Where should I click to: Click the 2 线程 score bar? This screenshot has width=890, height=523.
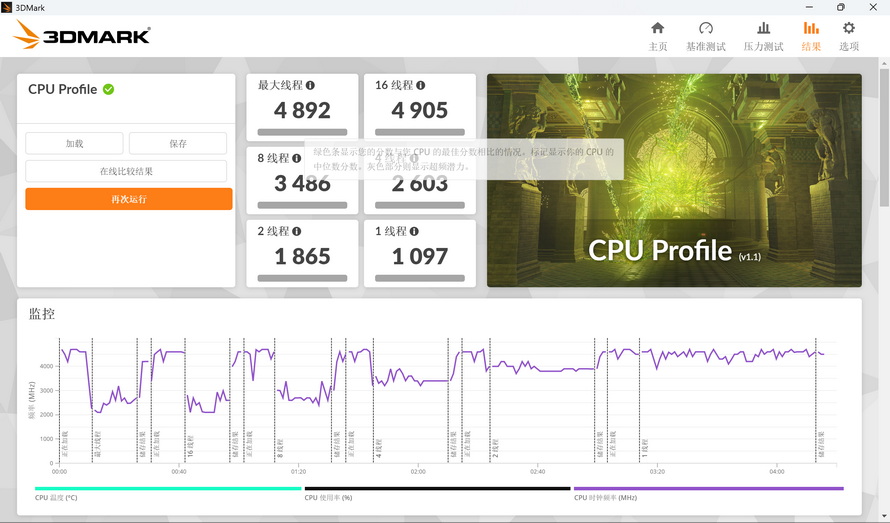coord(303,278)
